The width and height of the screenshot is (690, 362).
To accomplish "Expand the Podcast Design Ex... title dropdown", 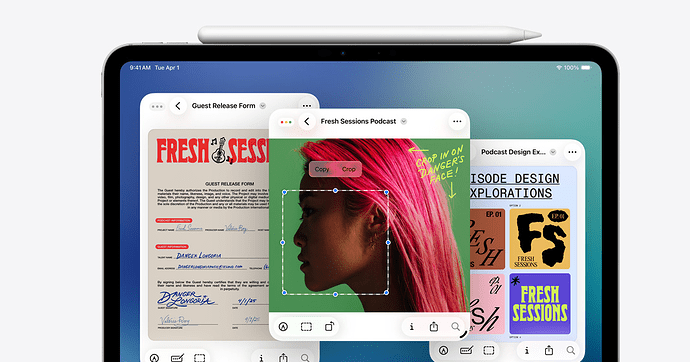I will 553,152.
